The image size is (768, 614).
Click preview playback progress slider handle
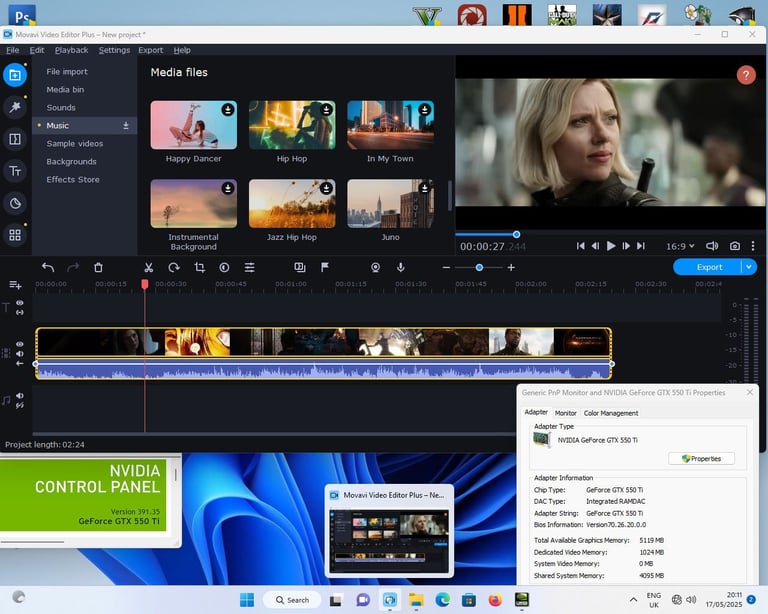coord(516,235)
